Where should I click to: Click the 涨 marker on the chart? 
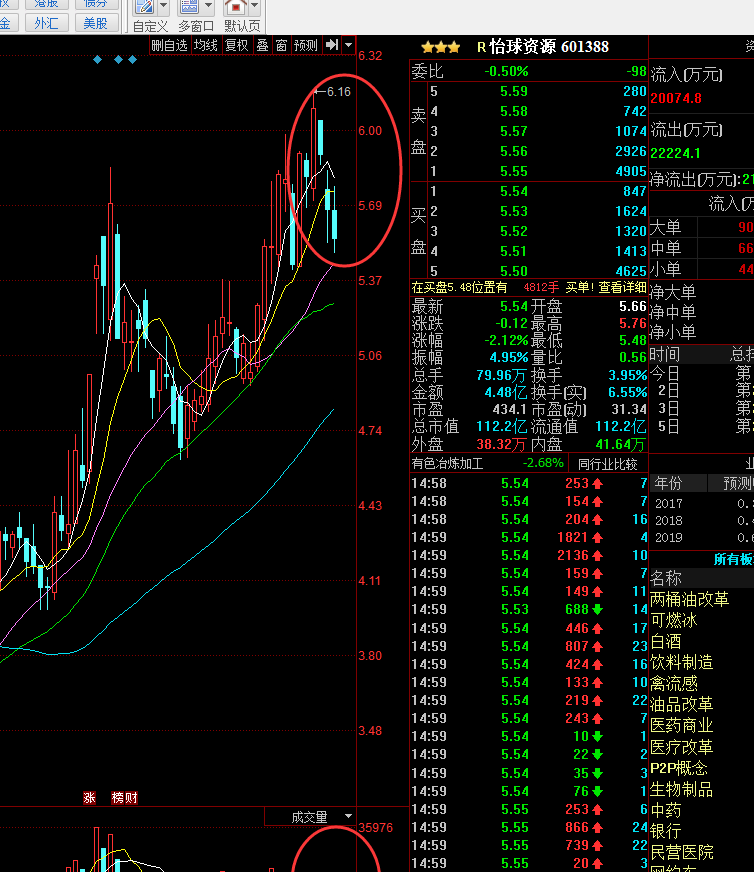tap(90, 798)
